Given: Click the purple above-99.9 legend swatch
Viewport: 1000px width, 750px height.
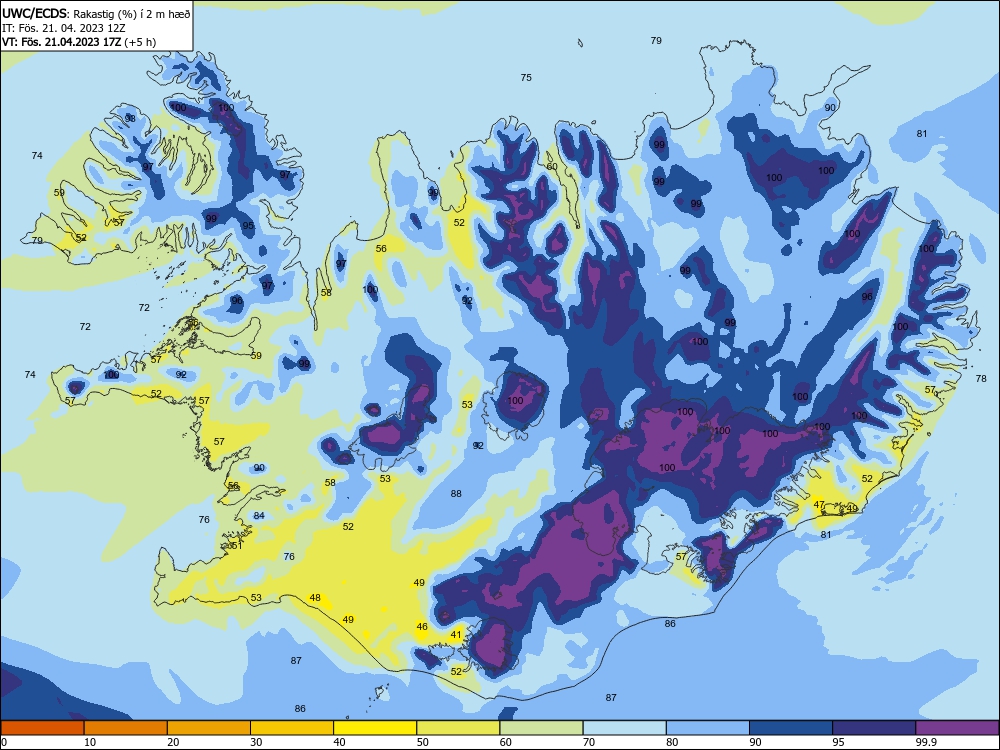Looking at the screenshot, I should (x=957, y=728).
